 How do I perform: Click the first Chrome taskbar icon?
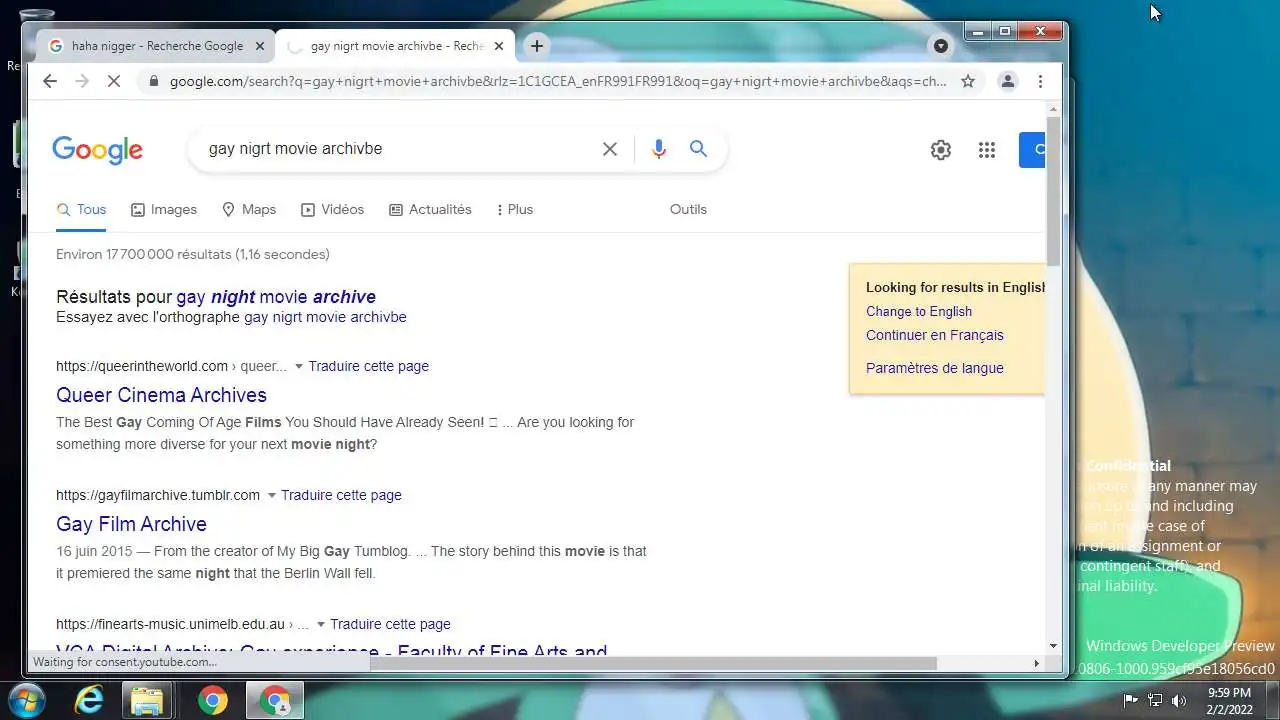coord(212,701)
